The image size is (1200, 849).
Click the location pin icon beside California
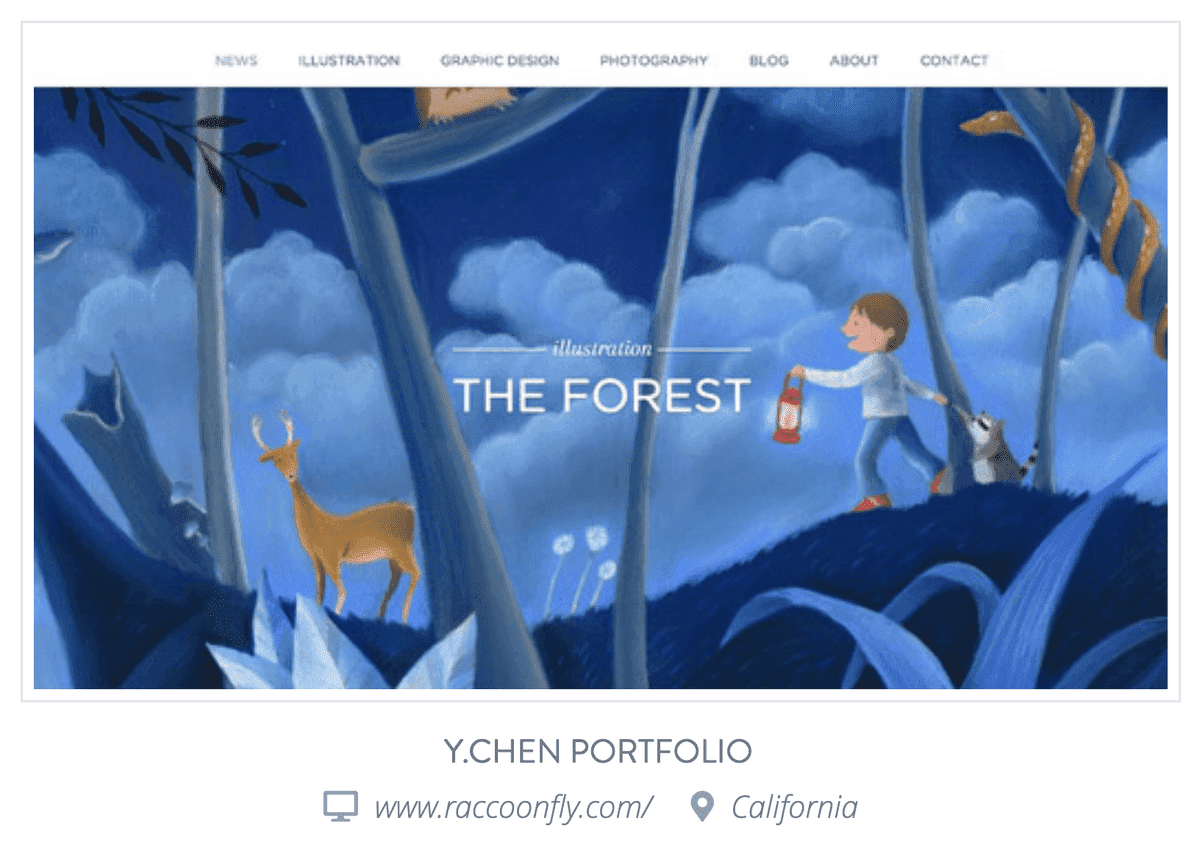[703, 806]
